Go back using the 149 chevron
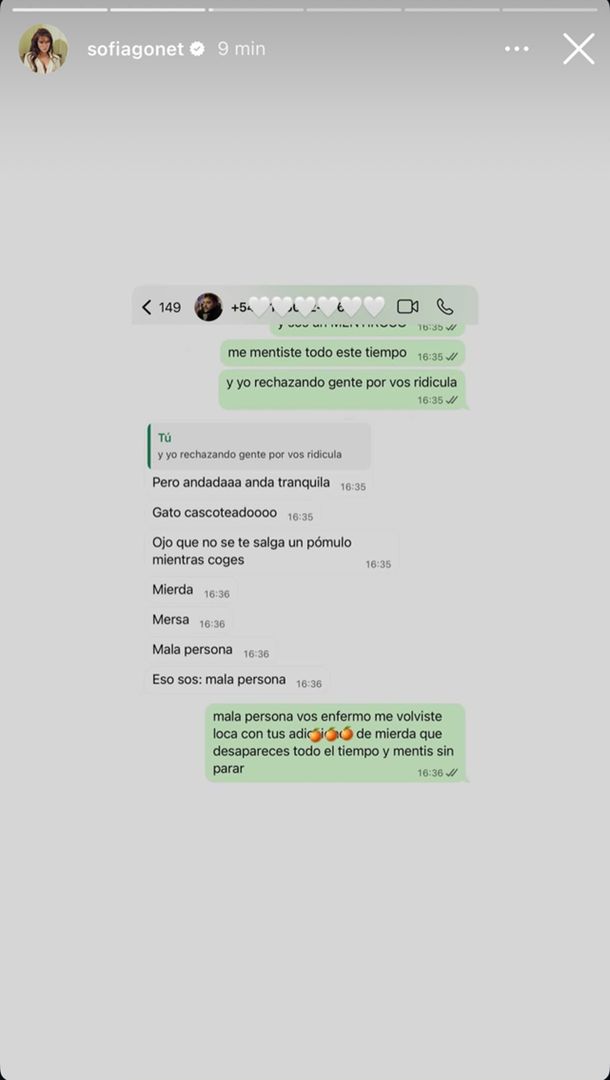Image resolution: width=610 pixels, height=1080 pixels. 161,307
